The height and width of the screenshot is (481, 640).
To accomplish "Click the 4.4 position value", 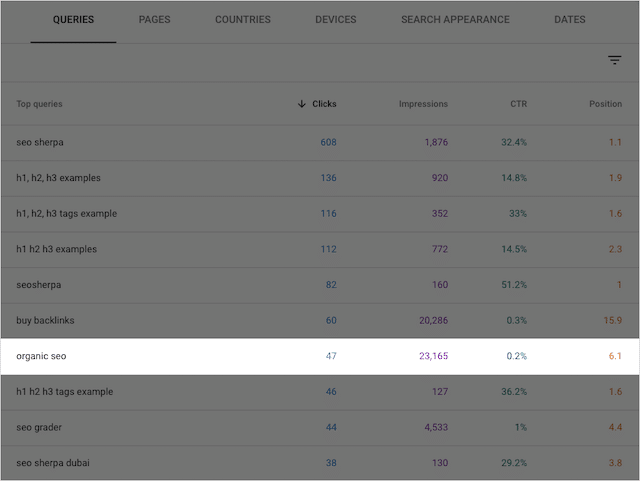I will click(615, 428).
